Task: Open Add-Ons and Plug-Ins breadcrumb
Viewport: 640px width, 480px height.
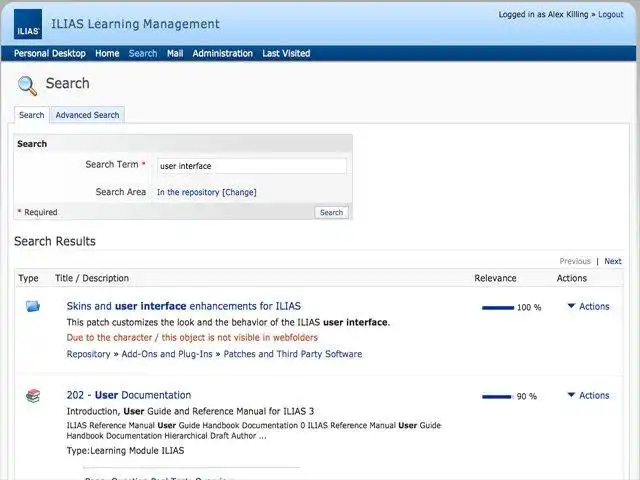Action: click(x=167, y=354)
